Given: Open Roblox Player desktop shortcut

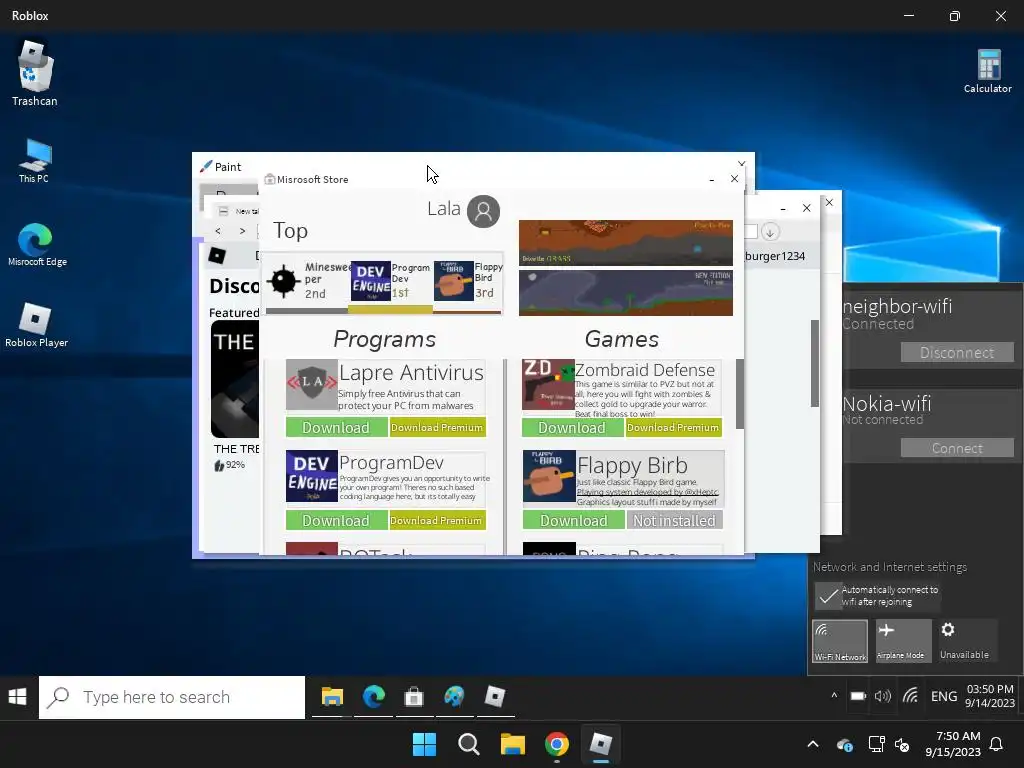Looking at the screenshot, I should 37,325.
